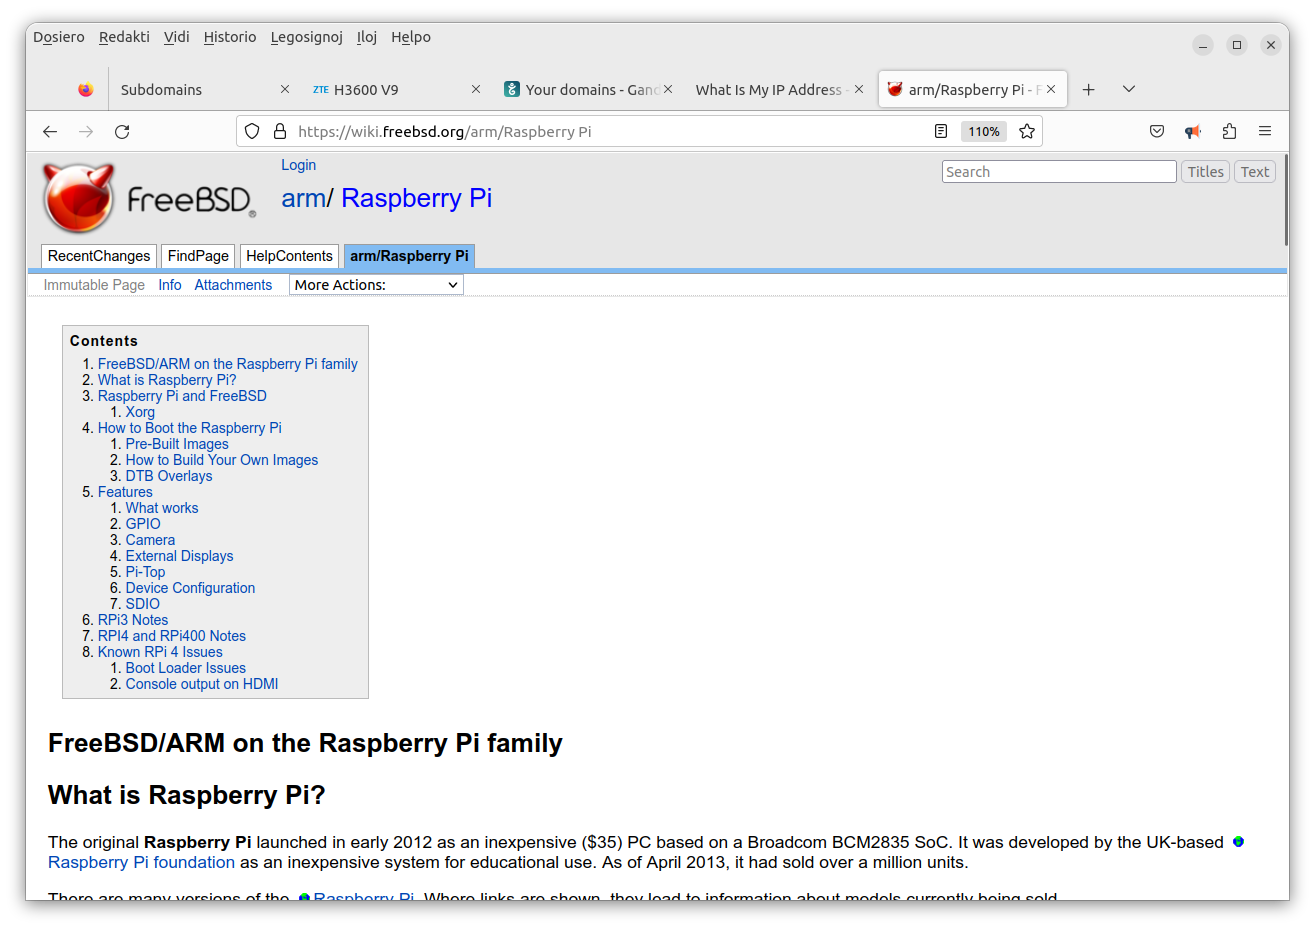
Task: Open the megaphone What's New icon
Action: click(1193, 131)
